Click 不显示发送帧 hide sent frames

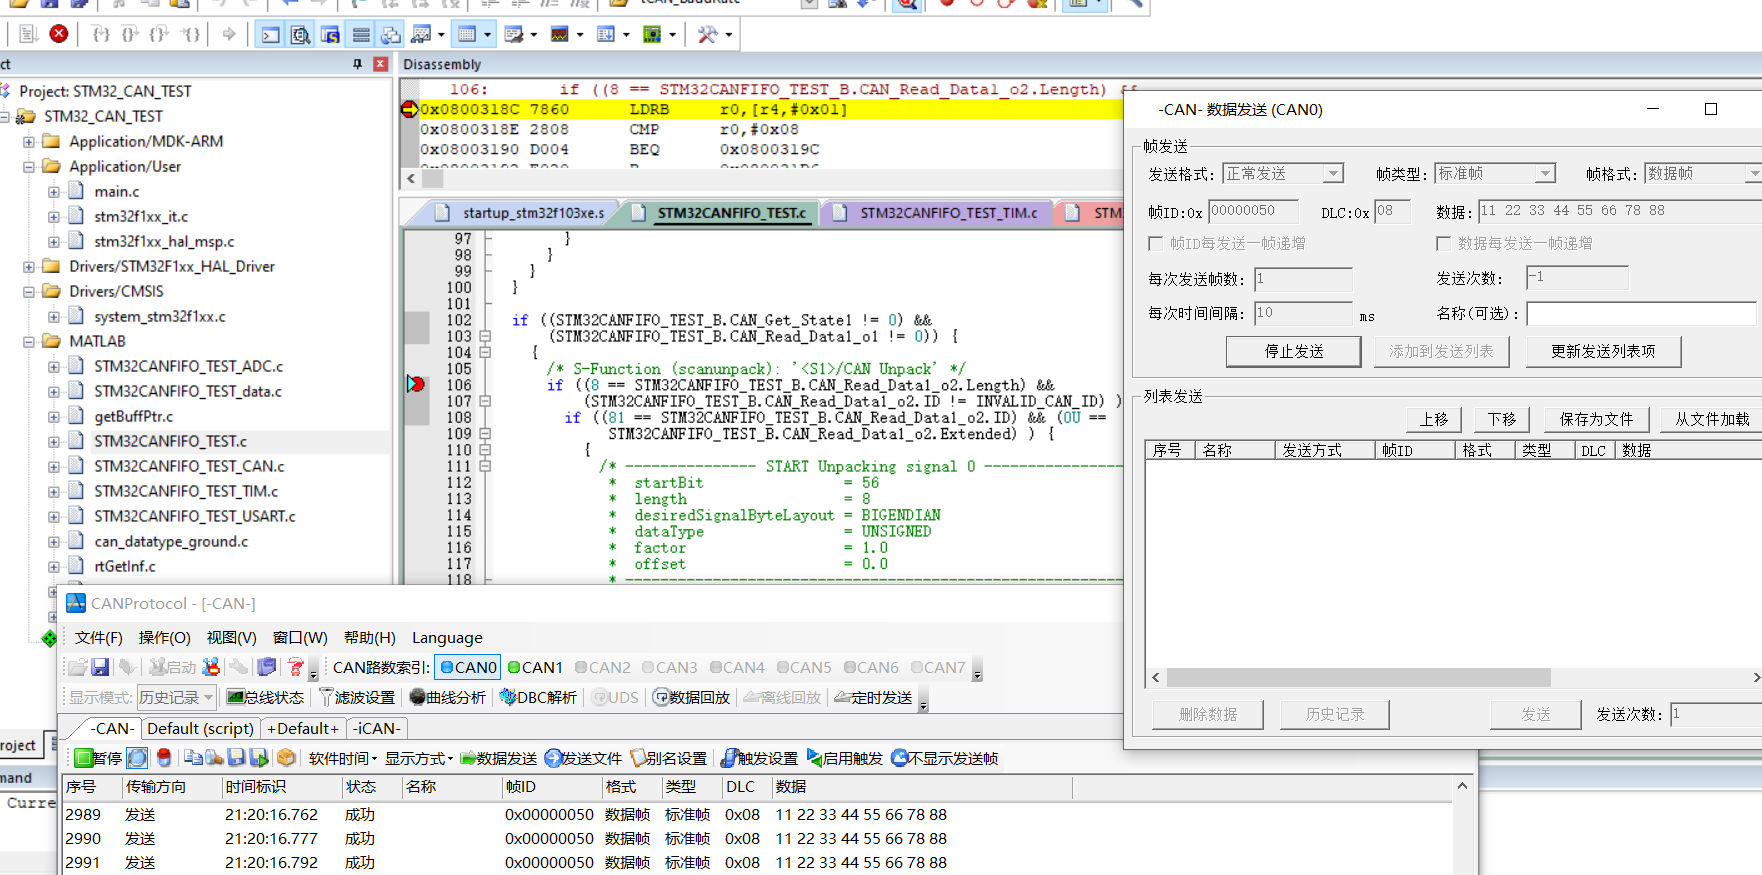[x=945, y=758]
